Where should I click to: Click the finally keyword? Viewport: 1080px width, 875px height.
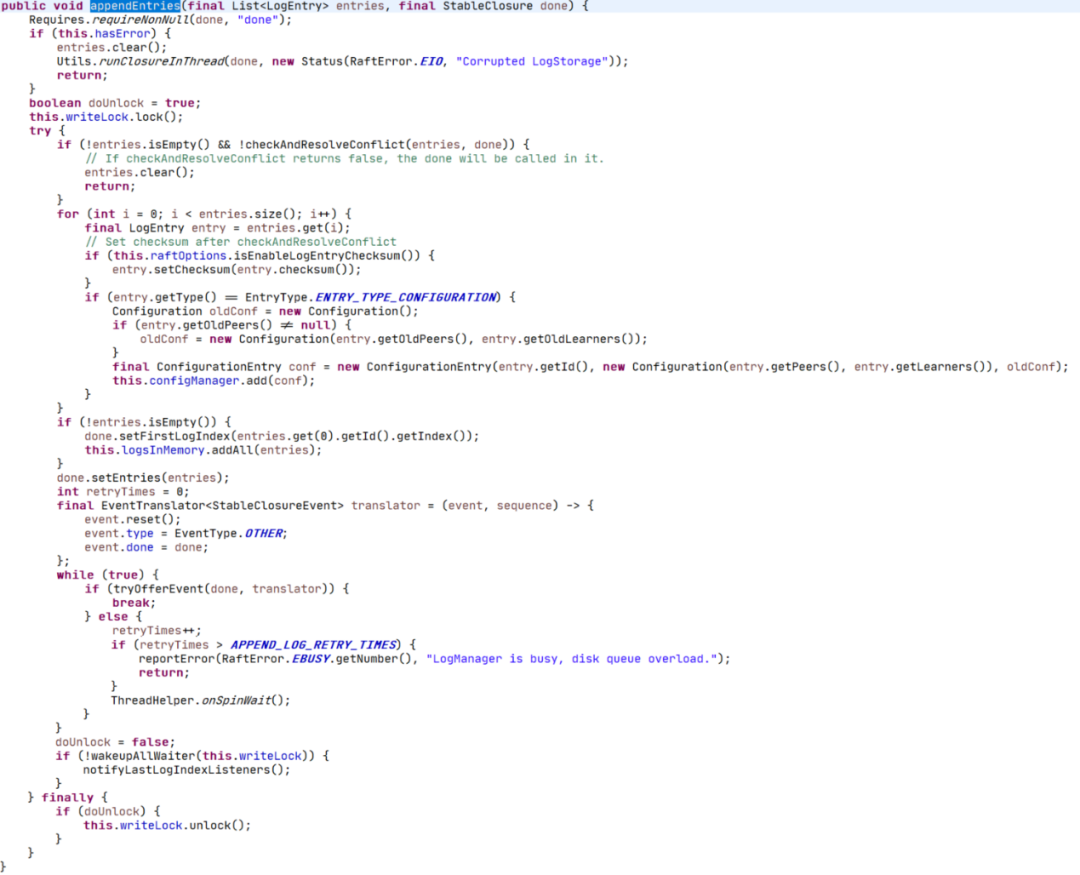[68, 797]
